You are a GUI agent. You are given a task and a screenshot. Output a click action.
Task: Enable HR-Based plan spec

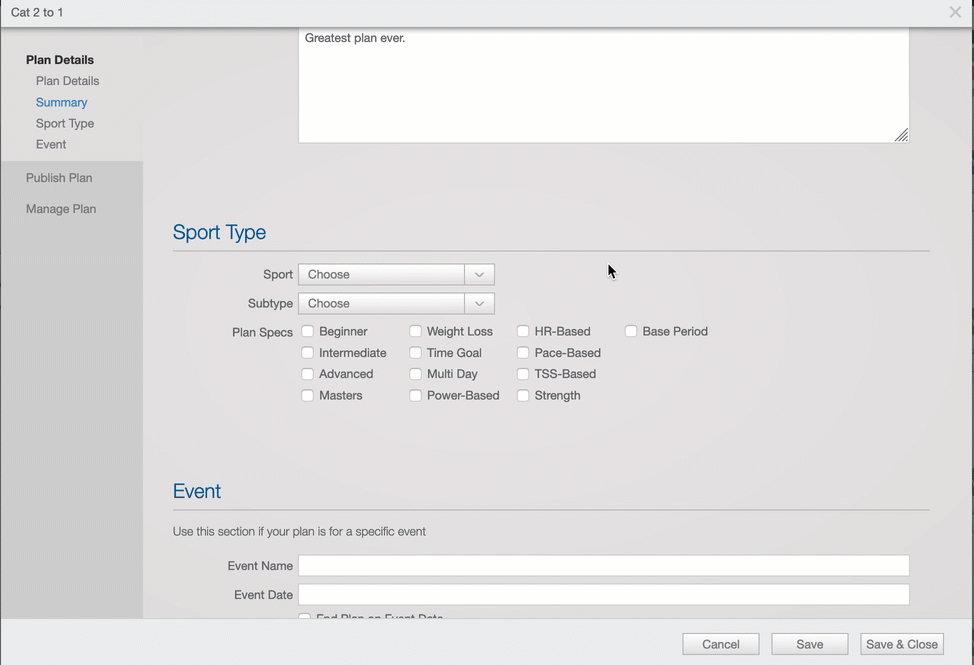pyautogui.click(x=523, y=332)
